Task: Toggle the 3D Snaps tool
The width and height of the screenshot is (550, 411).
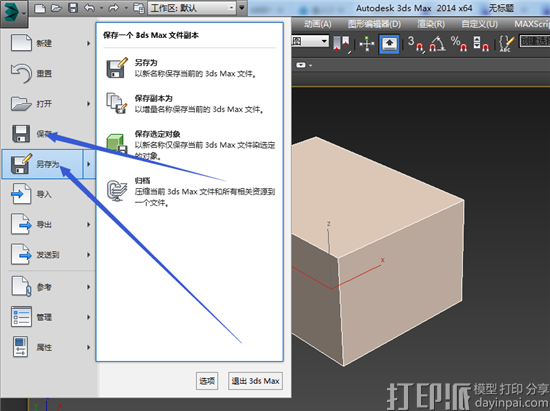Action: click(x=416, y=44)
